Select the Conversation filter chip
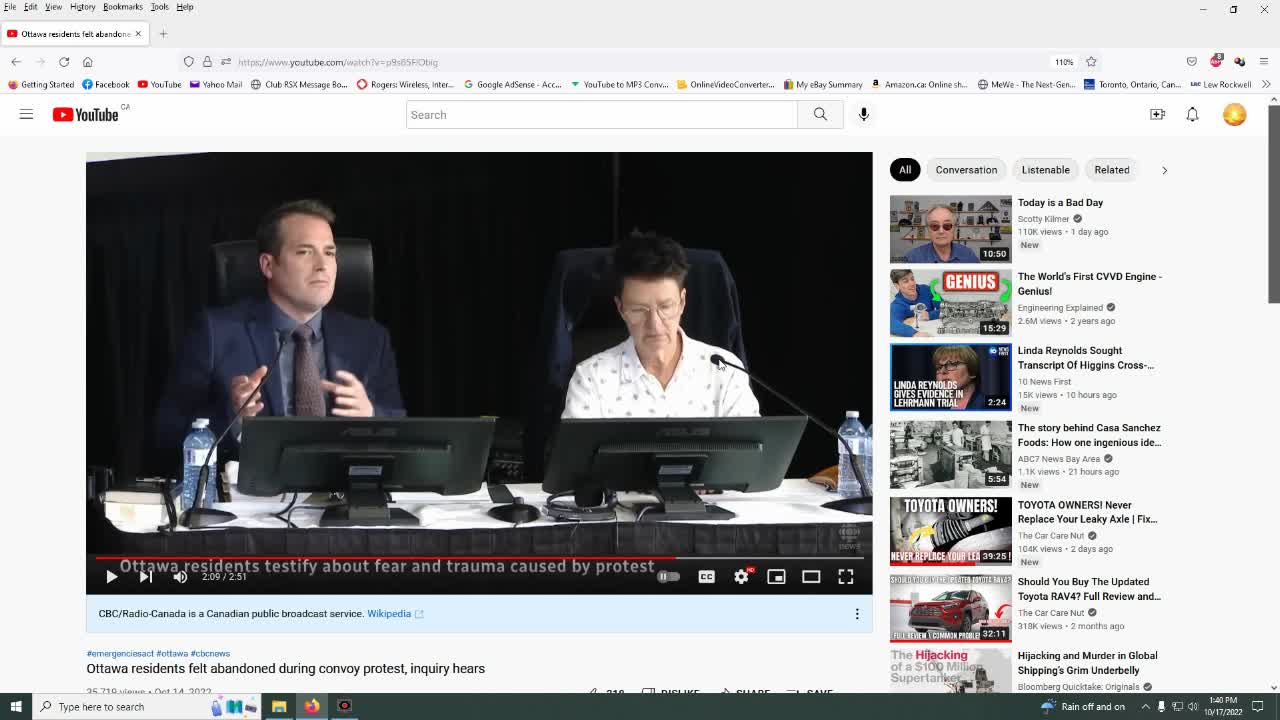The height and width of the screenshot is (720, 1280). click(x=966, y=170)
